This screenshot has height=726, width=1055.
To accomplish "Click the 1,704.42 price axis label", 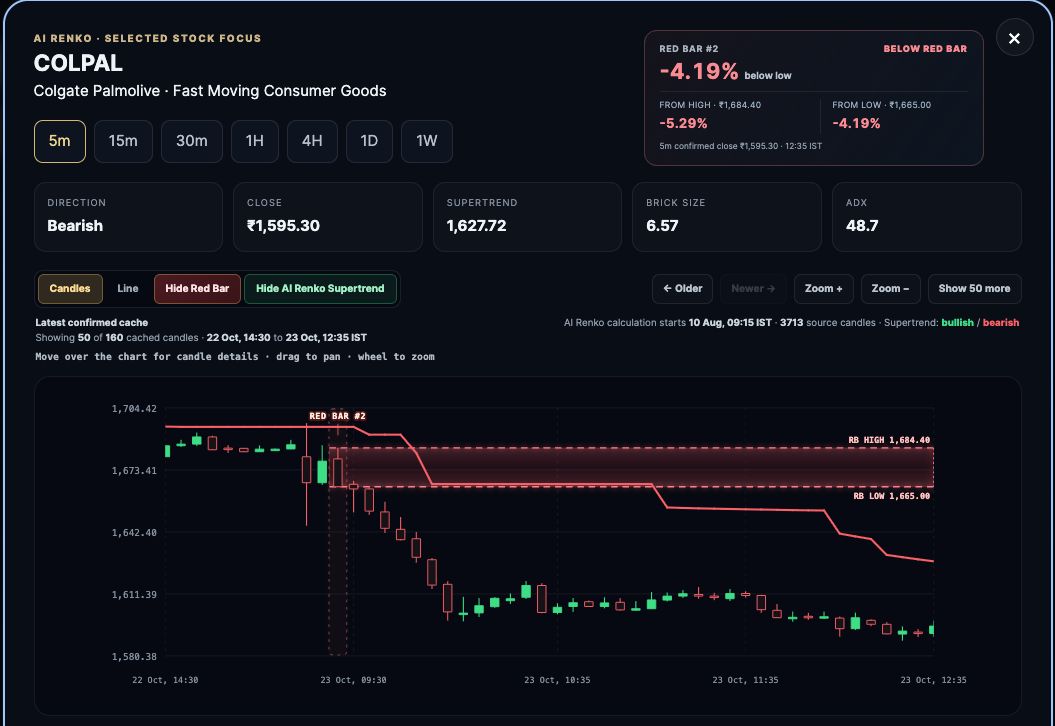I will [x=134, y=408].
